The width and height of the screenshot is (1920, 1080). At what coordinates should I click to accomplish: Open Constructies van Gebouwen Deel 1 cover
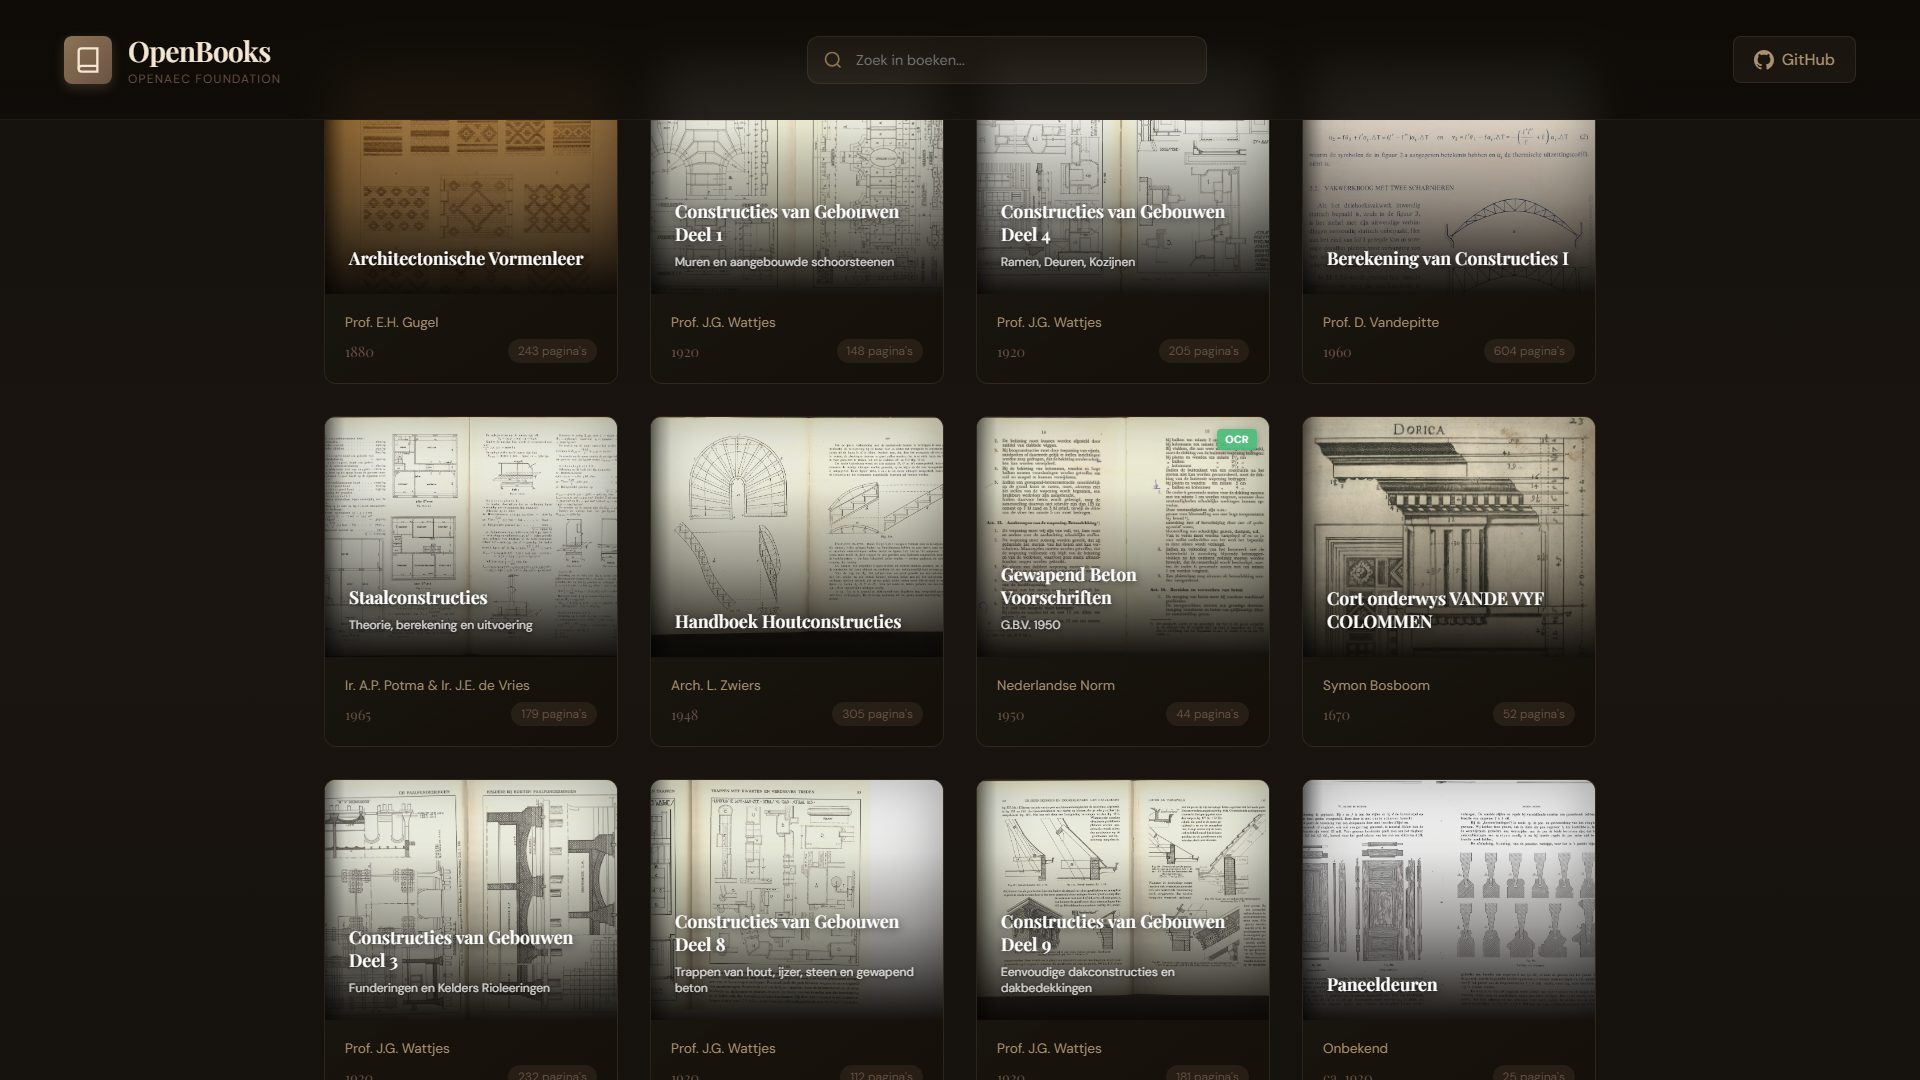797,207
